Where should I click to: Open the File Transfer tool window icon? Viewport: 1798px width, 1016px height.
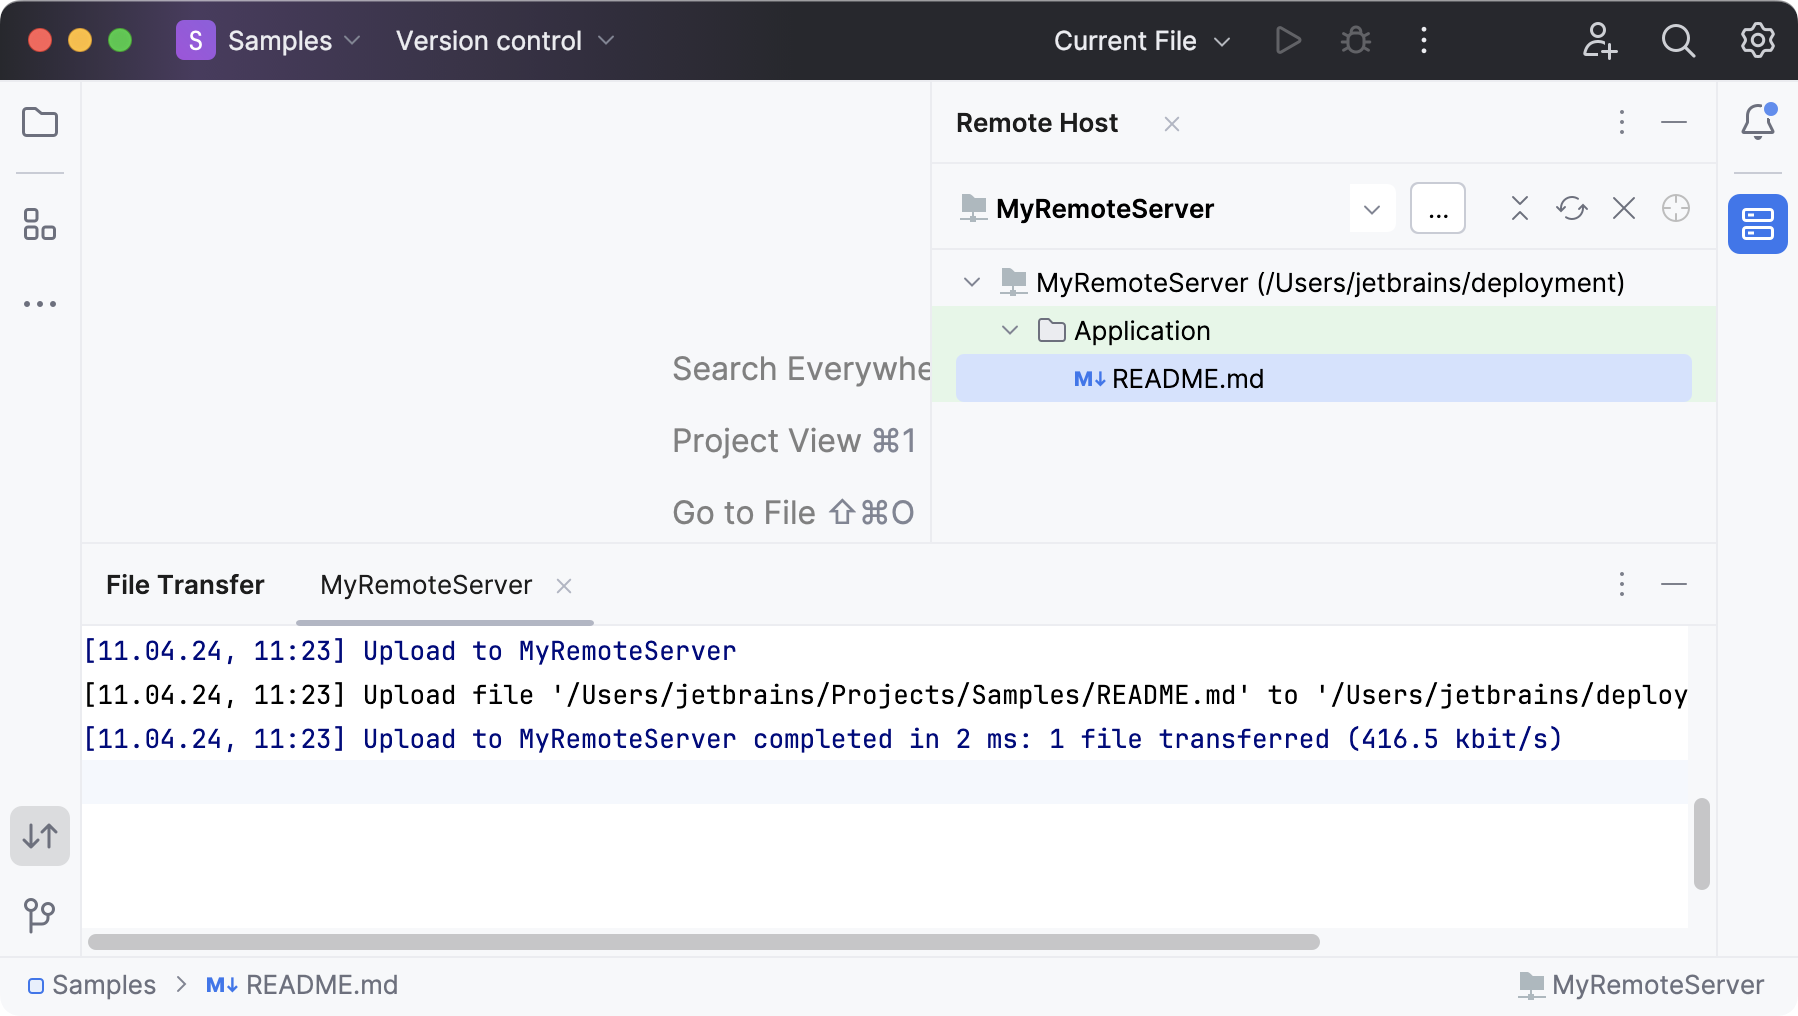(x=40, y=836)
